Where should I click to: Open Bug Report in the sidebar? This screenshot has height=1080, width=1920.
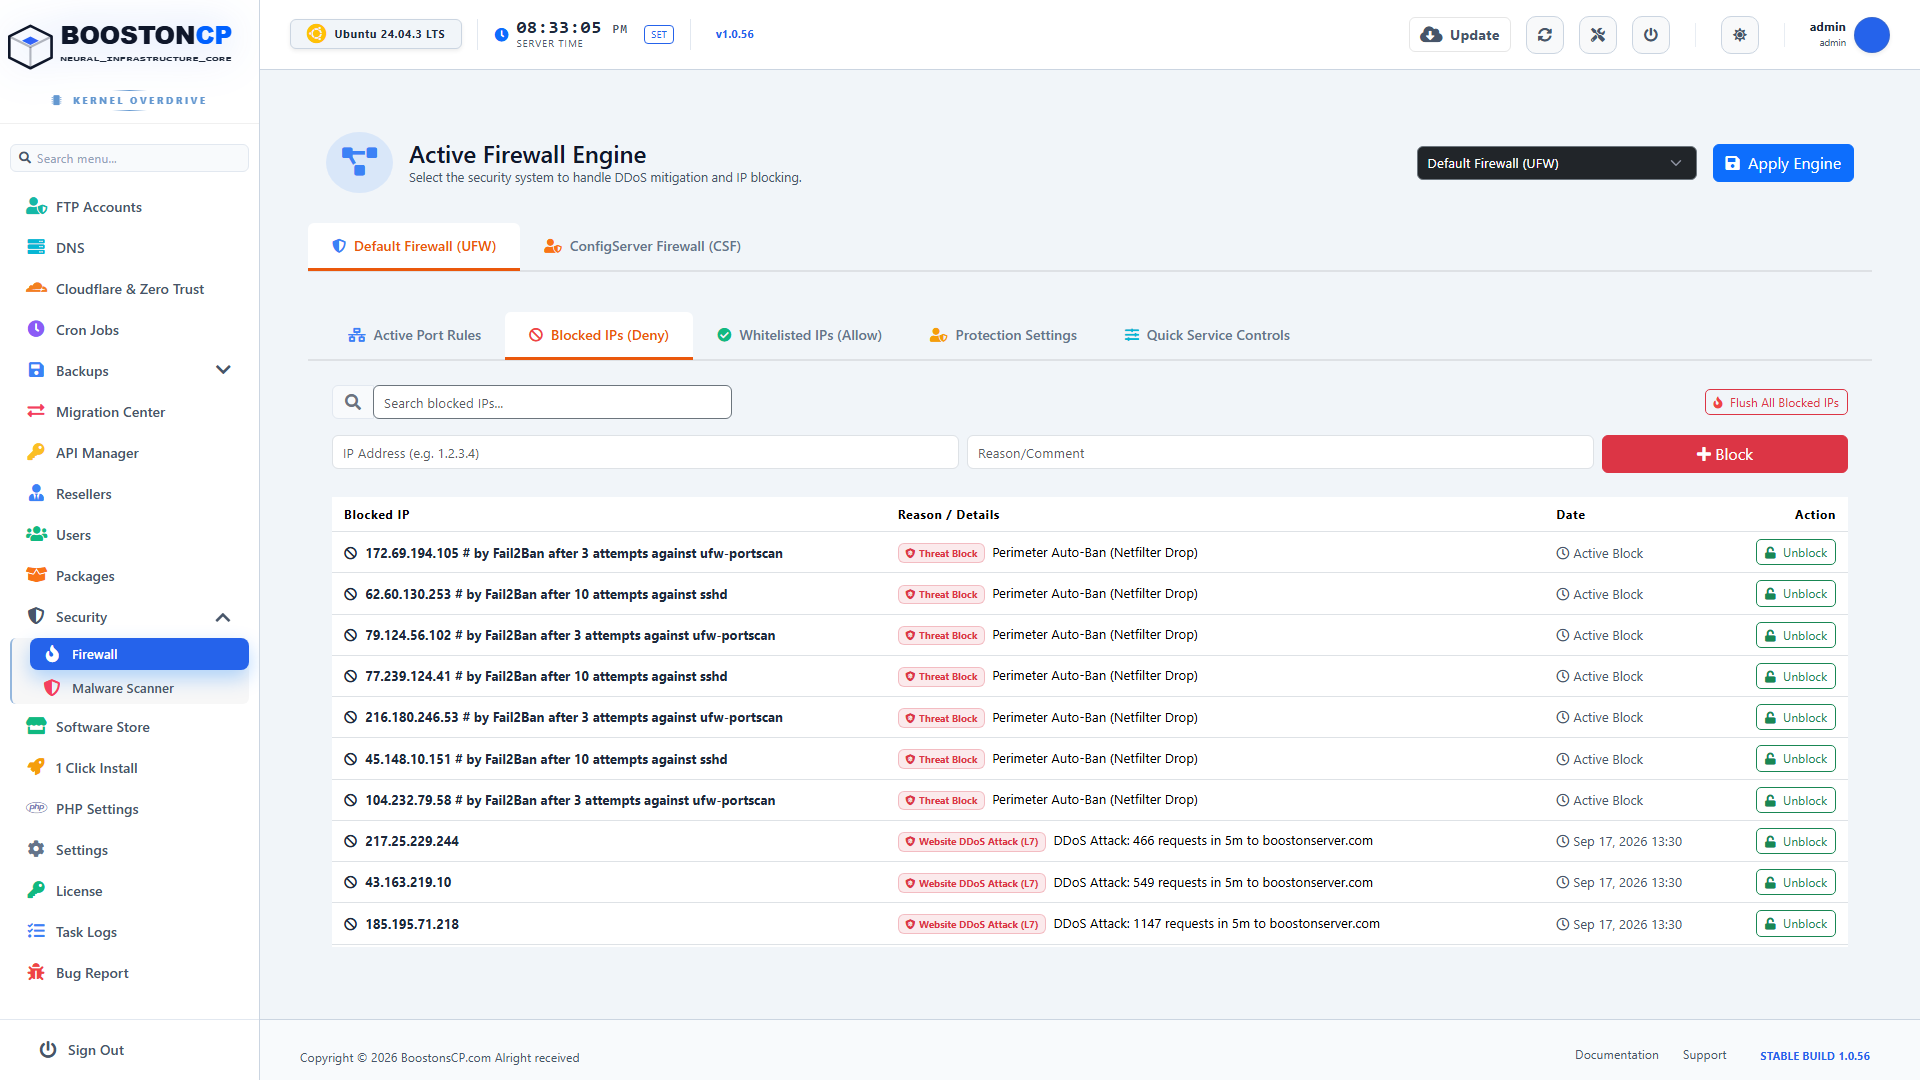92,973
